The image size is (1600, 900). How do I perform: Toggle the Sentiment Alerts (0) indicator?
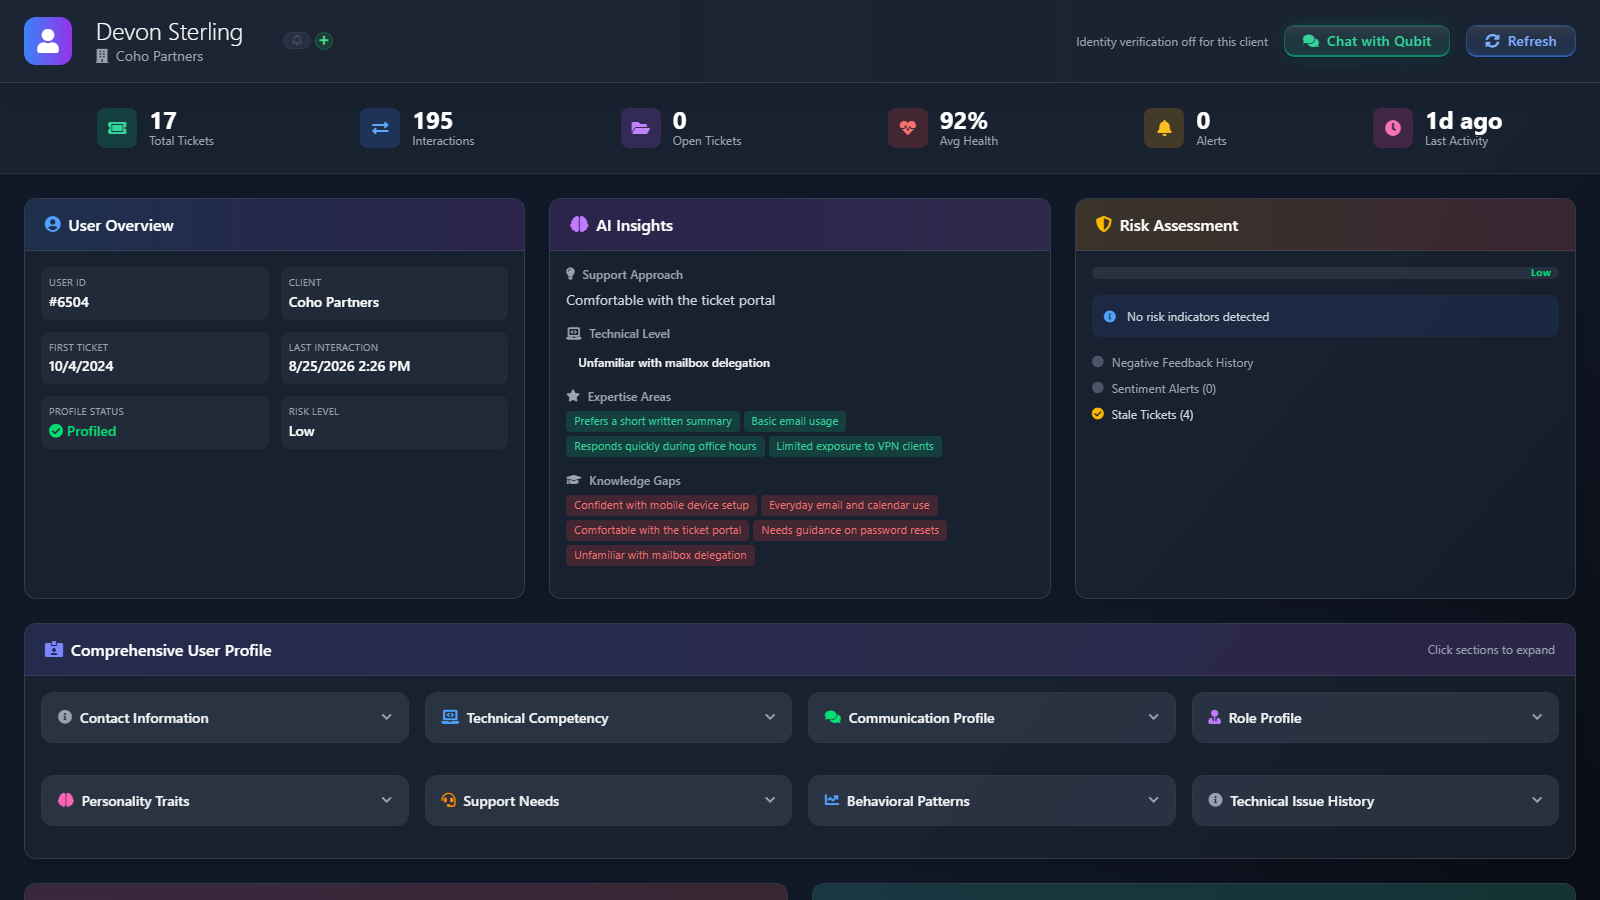click(x=1098, y=388)
